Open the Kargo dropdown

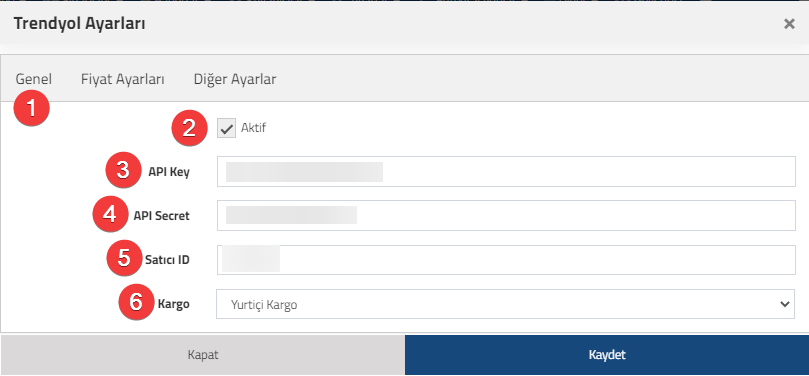(505, 304)
